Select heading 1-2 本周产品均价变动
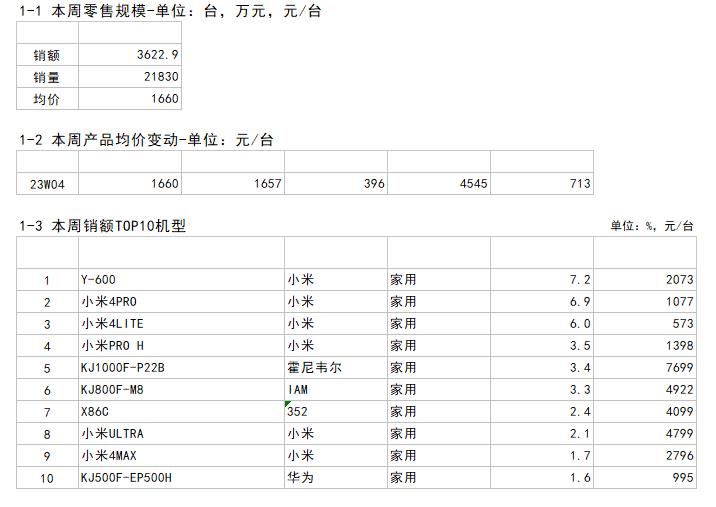Viewport: 716px width, 507px height. tap(147, 140)
